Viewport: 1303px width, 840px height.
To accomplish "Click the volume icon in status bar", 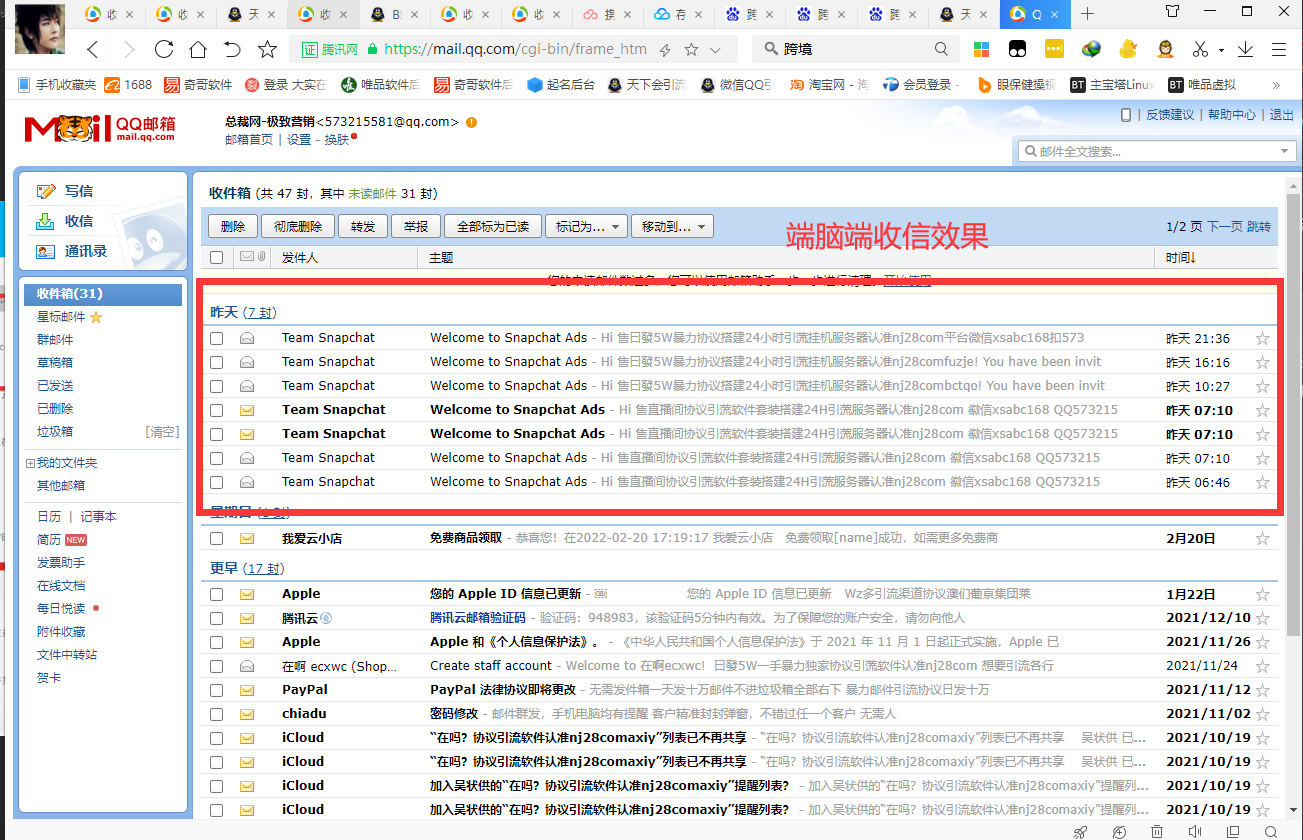I will coord(1194,832).
